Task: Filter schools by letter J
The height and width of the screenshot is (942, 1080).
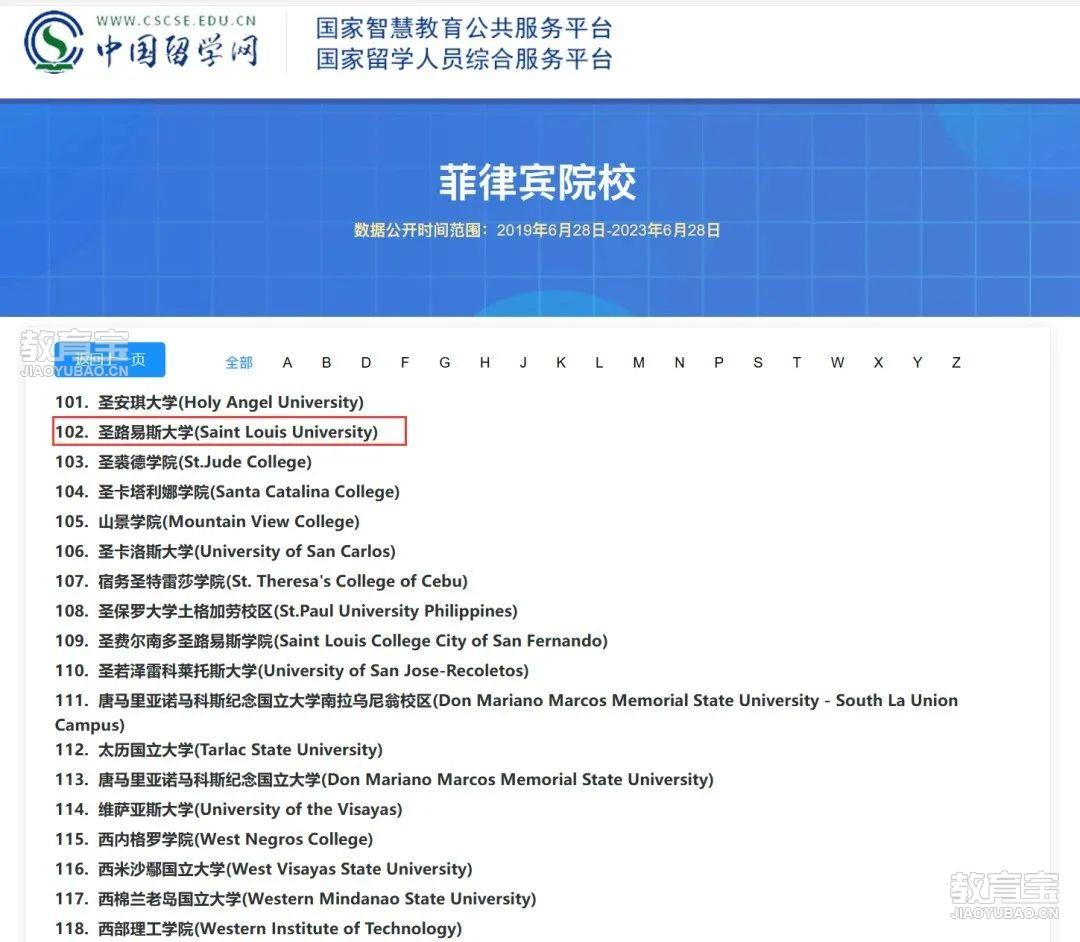Action: [x=523, y=362]
